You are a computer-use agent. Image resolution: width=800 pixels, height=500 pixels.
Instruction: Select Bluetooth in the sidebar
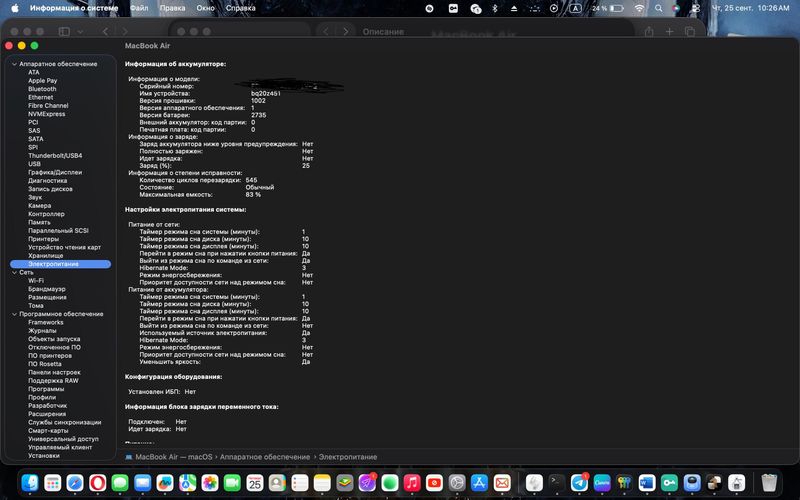[x=42, y=89]
